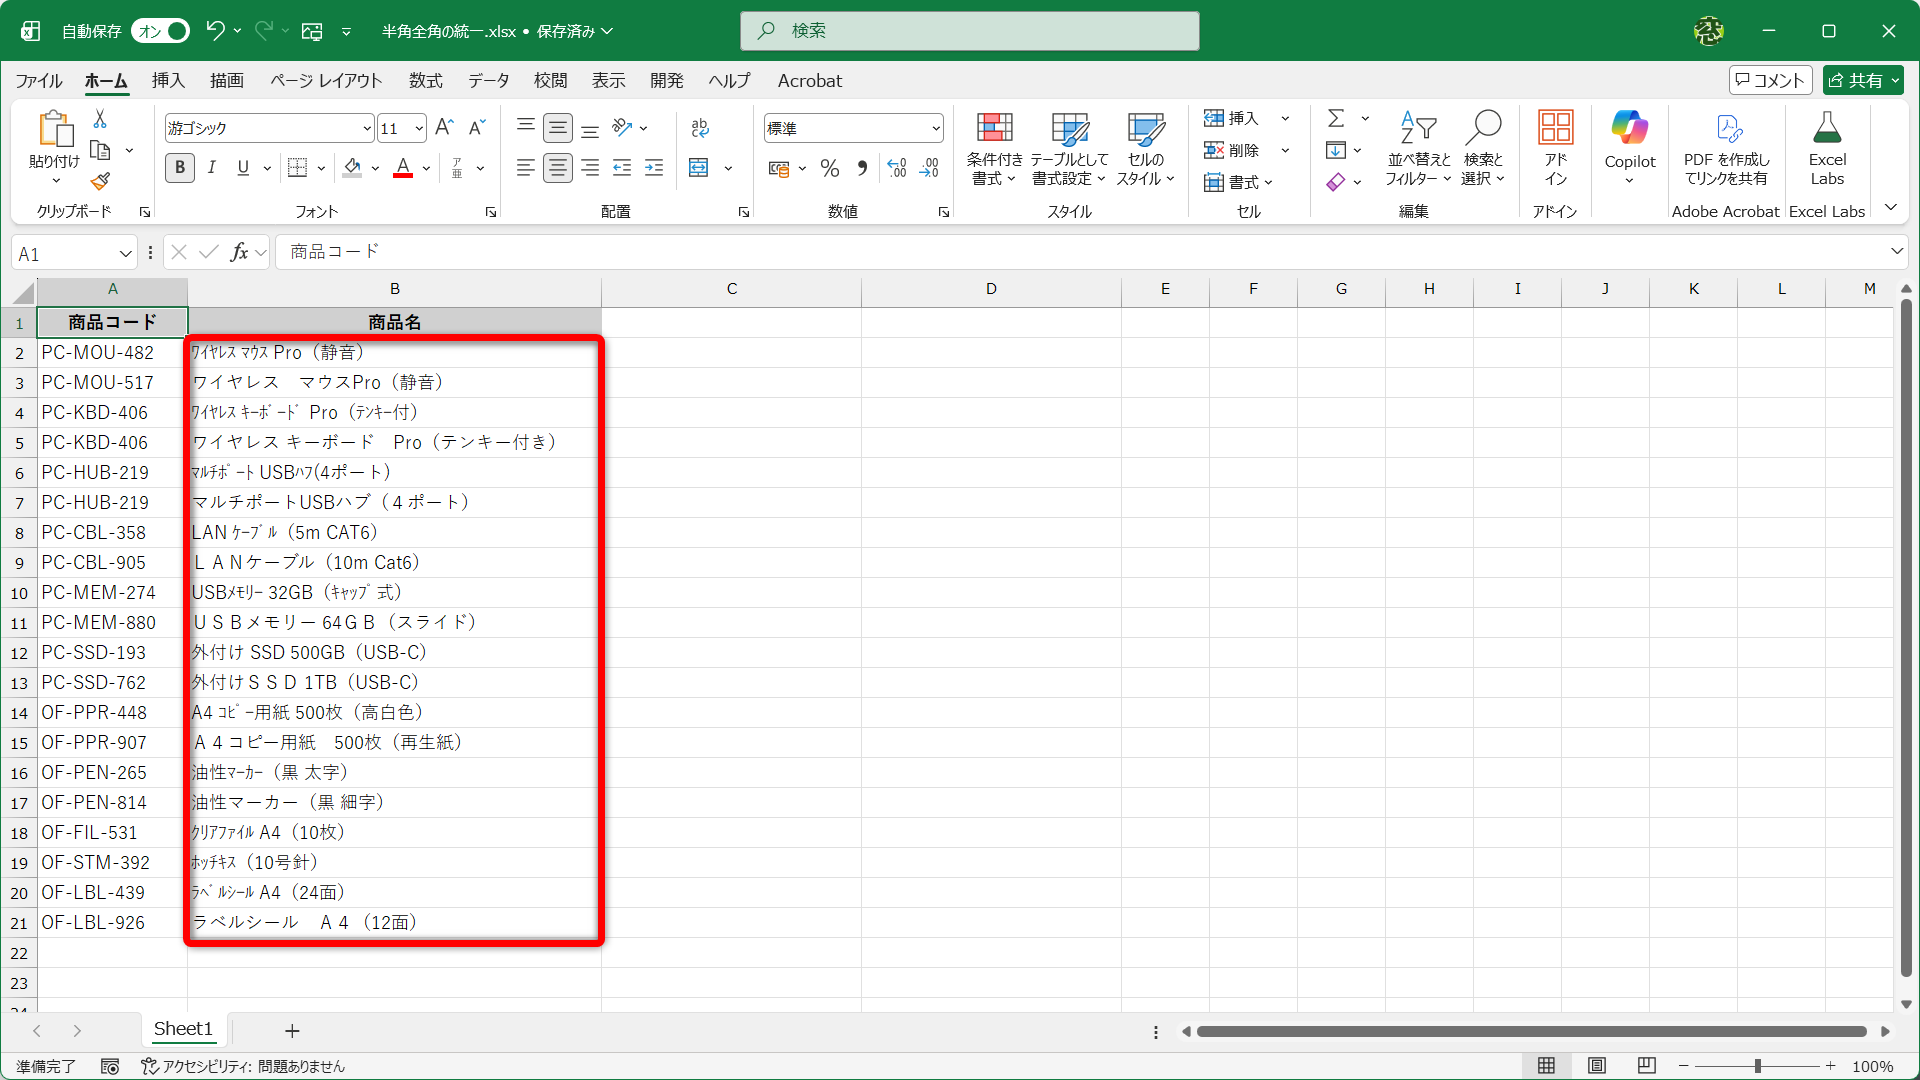Open the font name dropdown

point(367,128)
